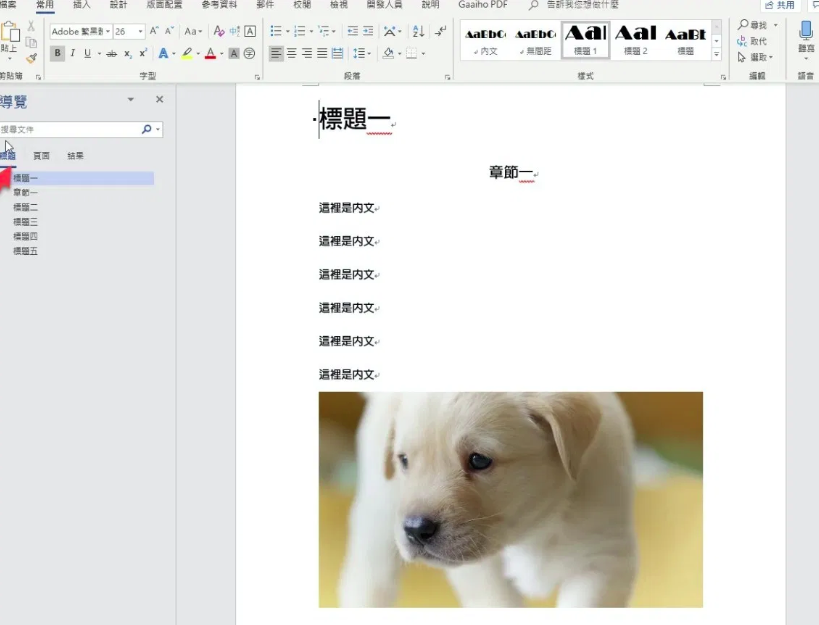Toggle Bold formatting
This screenshot has height=625, width=819.
[57, 53]
